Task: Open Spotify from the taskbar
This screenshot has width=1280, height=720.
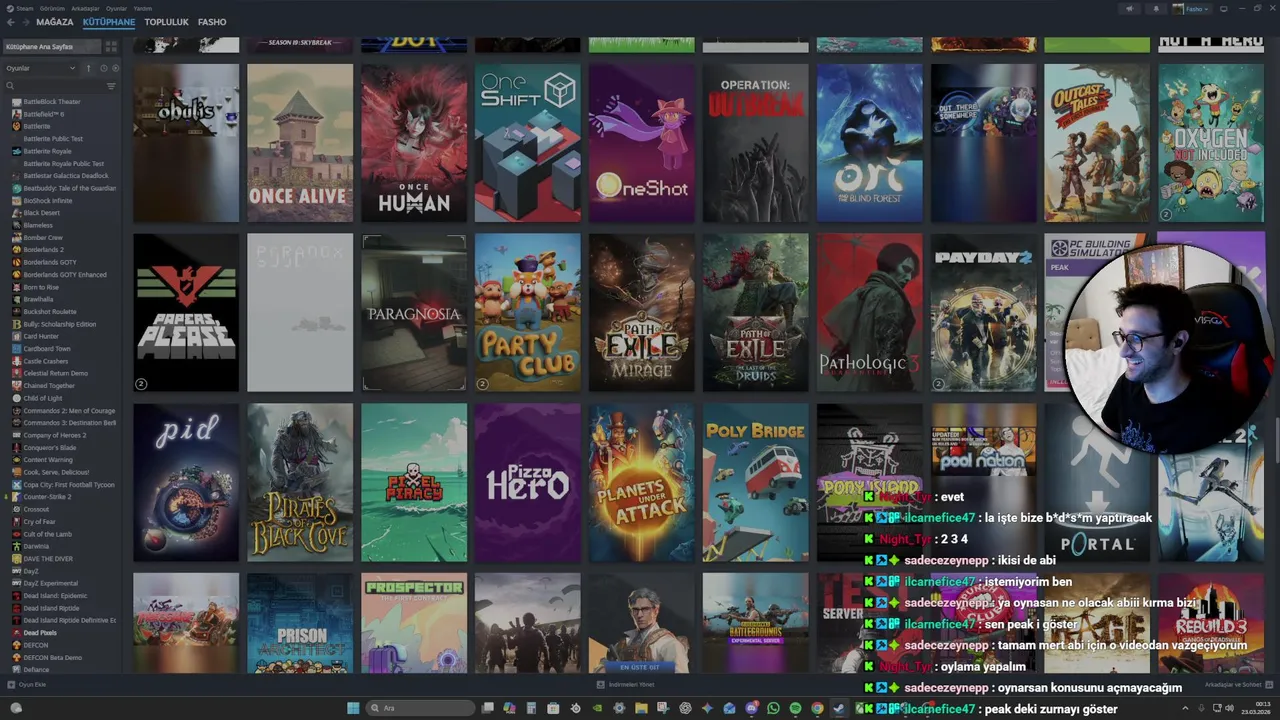Action: click(x=795, y=708)
